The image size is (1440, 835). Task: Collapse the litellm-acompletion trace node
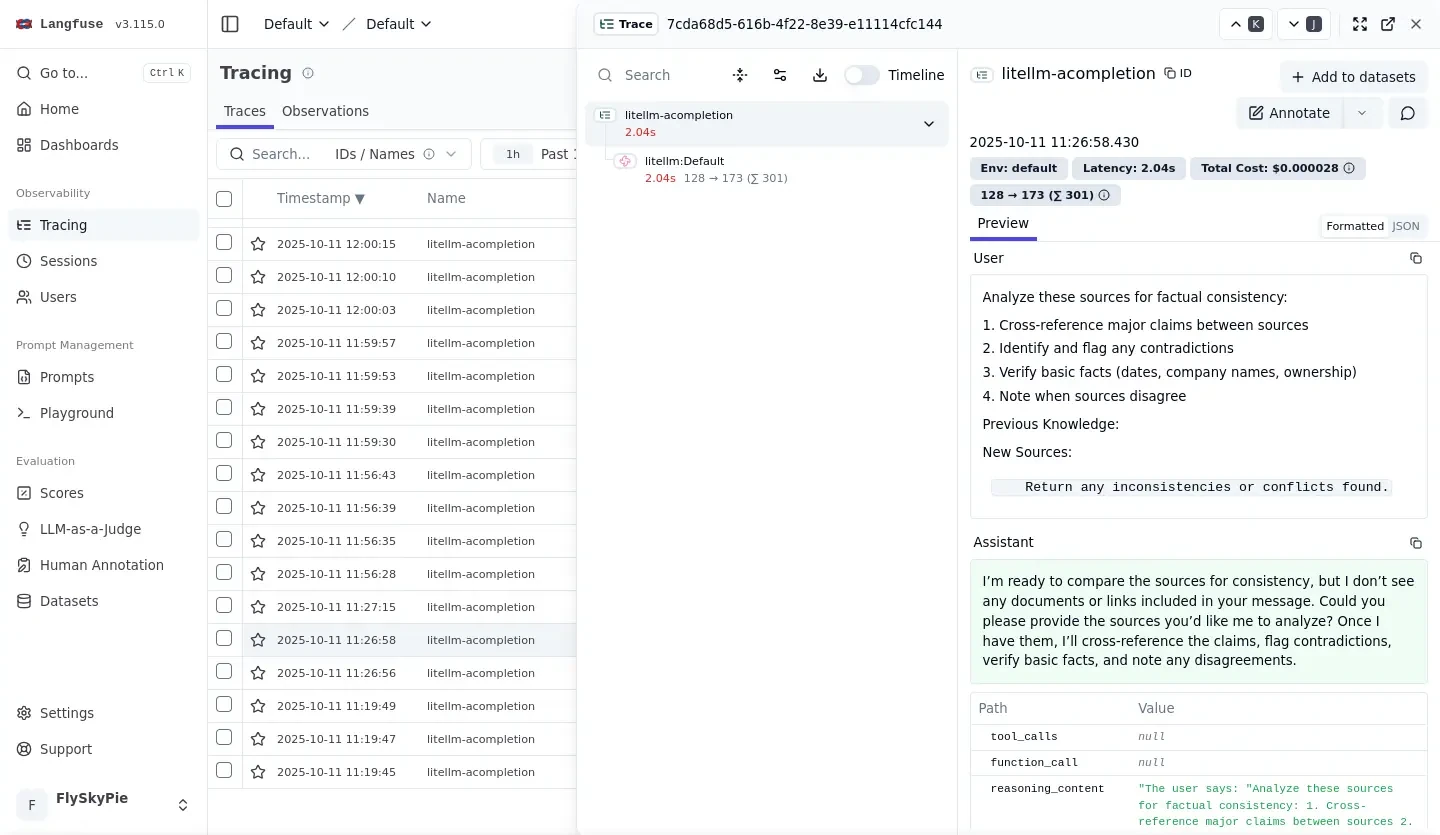click(928, 124)
